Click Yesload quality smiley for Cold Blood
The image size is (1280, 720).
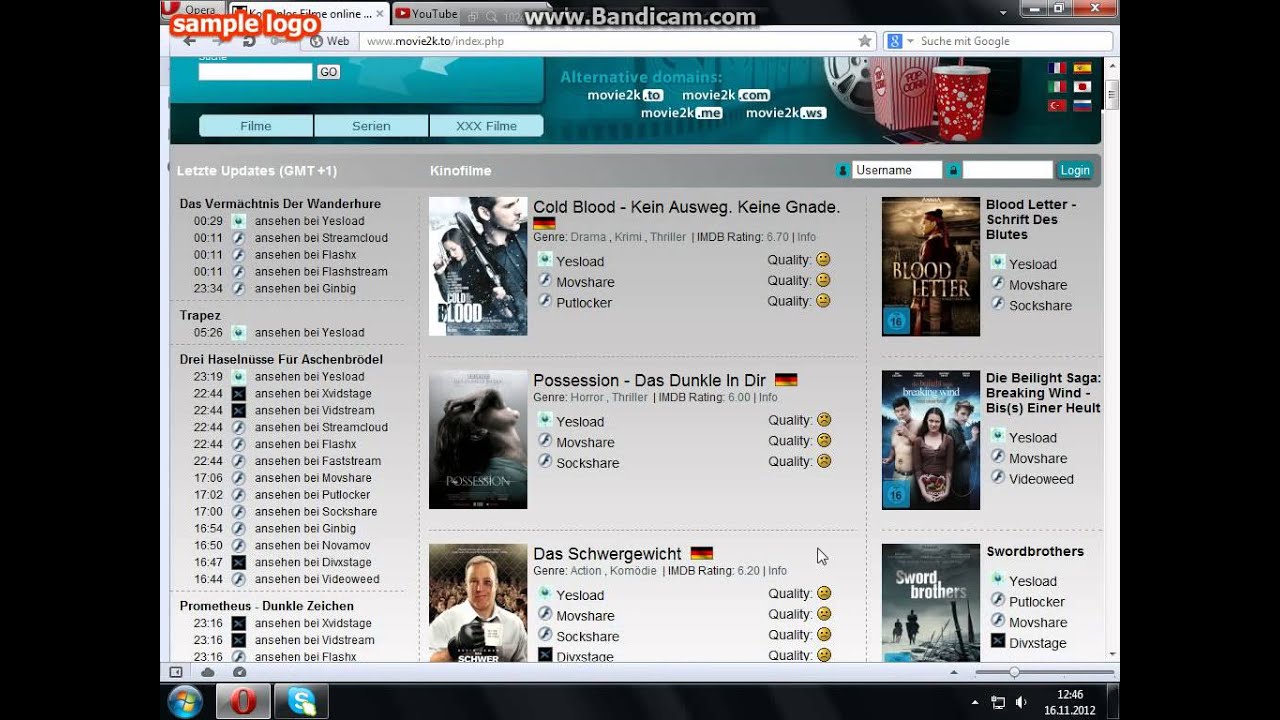(x=823, y=260)
